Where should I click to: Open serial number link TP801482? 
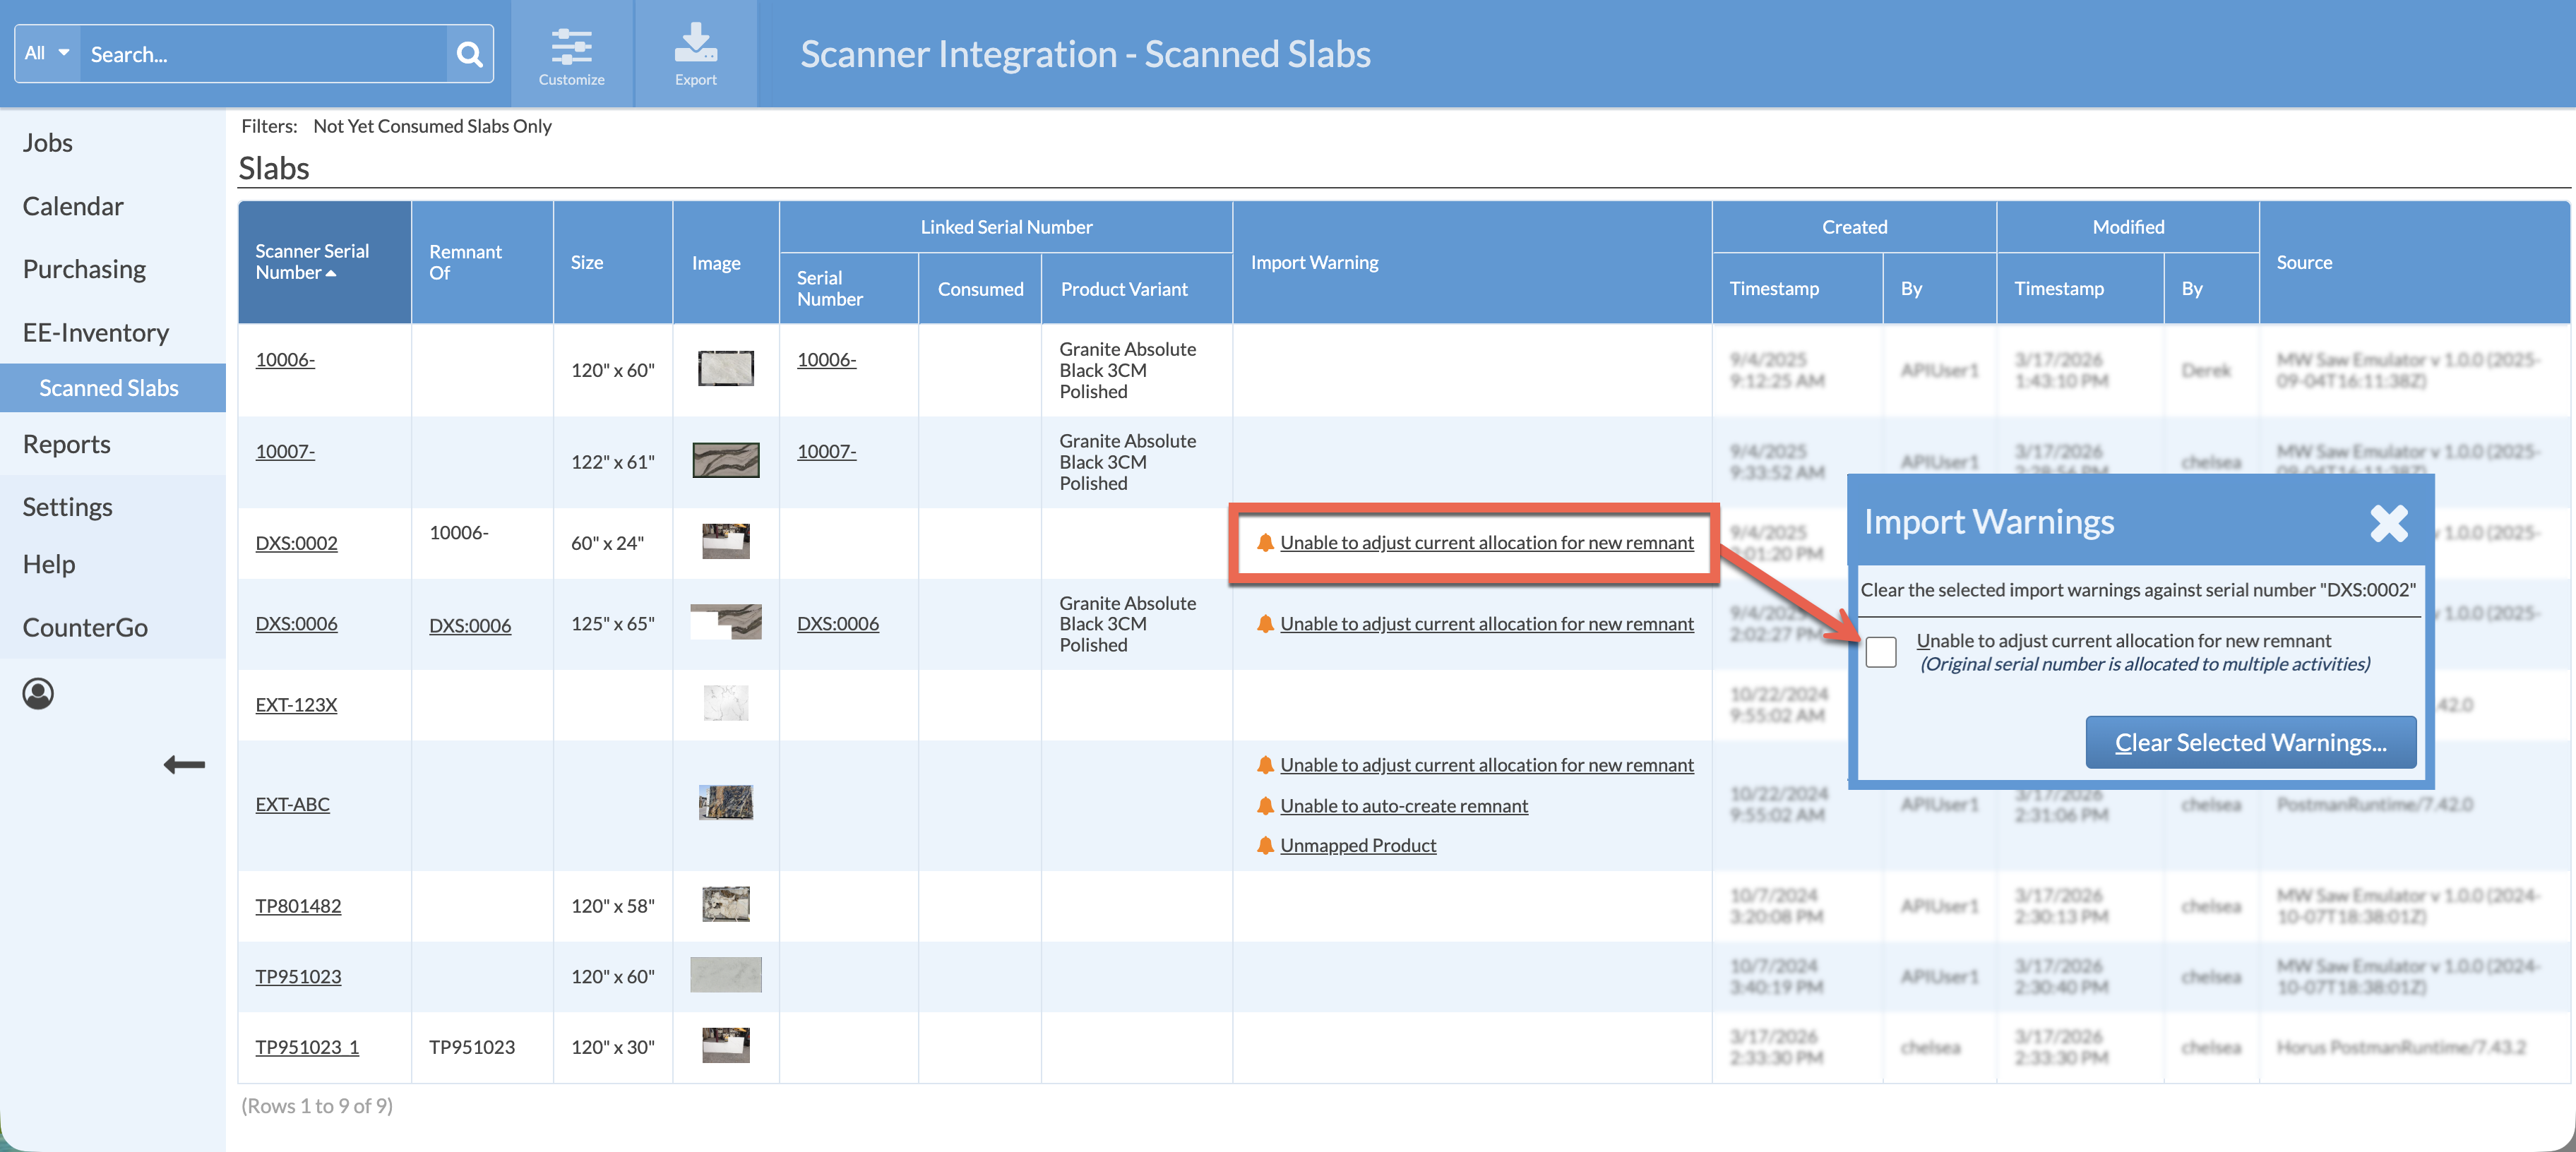coord(298,905)
